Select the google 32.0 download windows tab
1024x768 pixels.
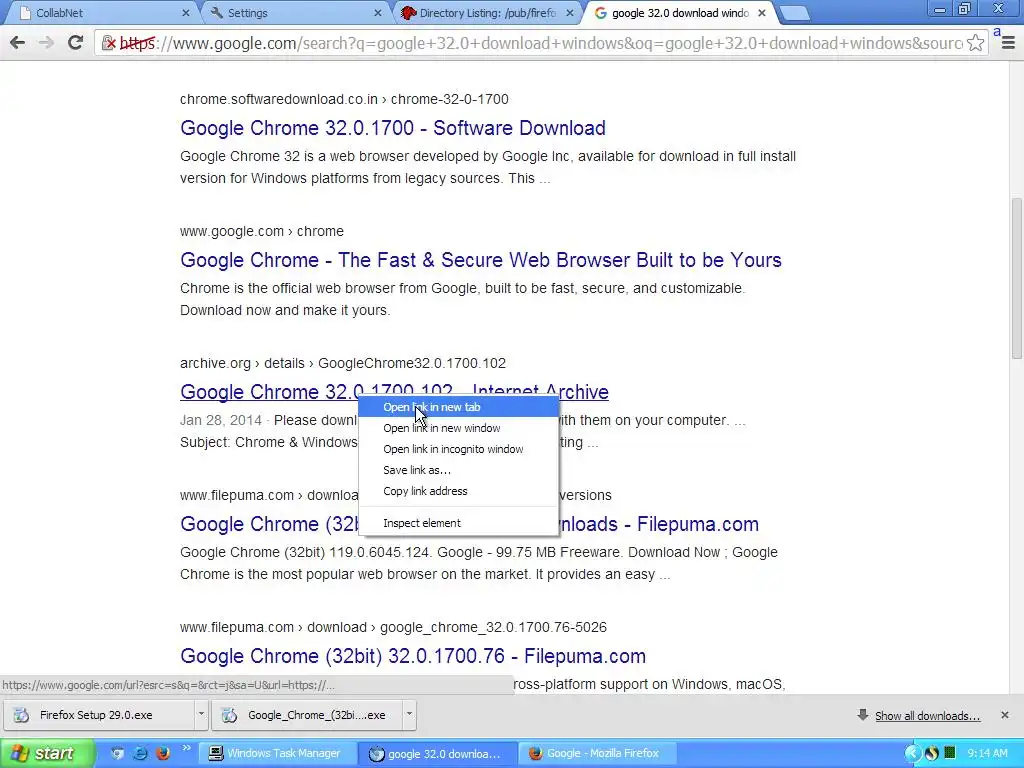[679, 13]
